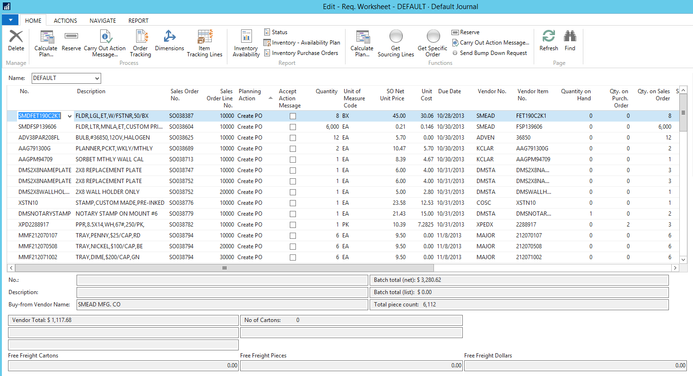Check Accept Action Message for AAG791300G row
The height and width of the screenshot is (376, 693).
click(x=293, y=148)
